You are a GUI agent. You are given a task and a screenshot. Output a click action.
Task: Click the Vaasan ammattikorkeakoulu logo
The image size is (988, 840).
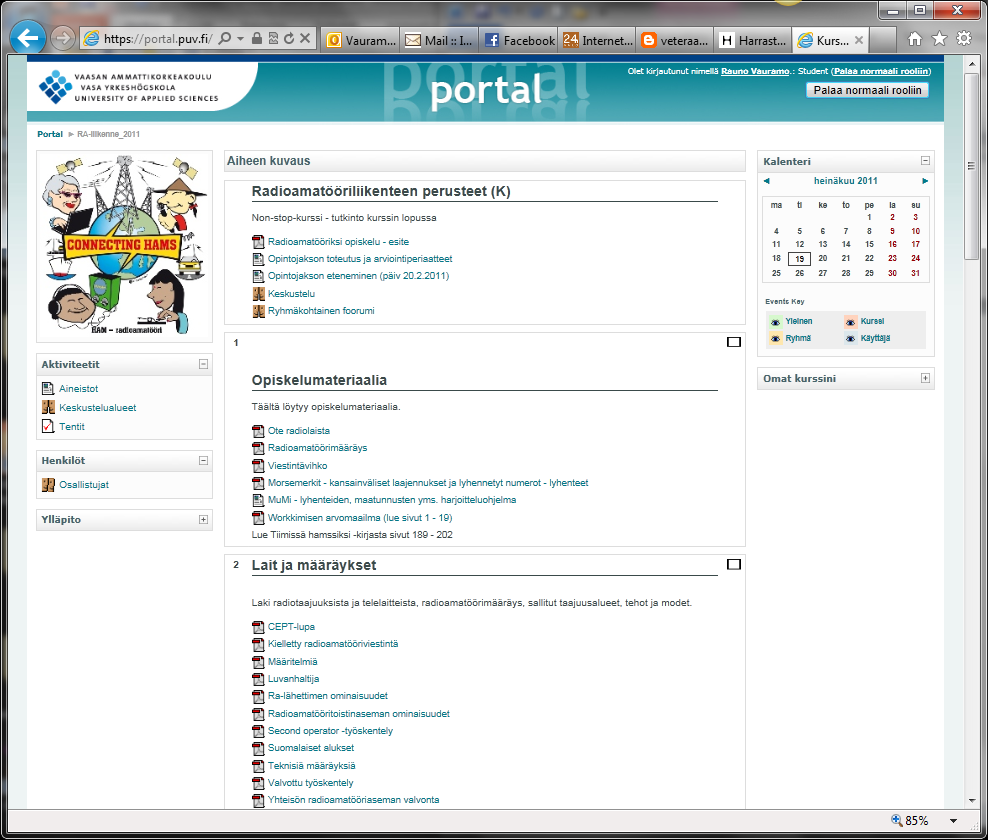129,87
